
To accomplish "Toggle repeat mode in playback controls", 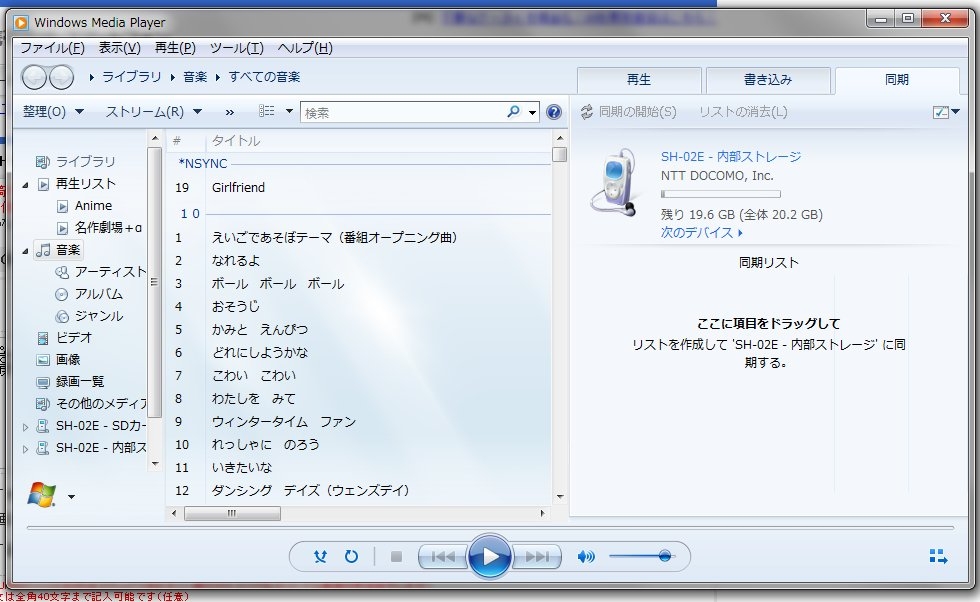I will click(351, 557).
